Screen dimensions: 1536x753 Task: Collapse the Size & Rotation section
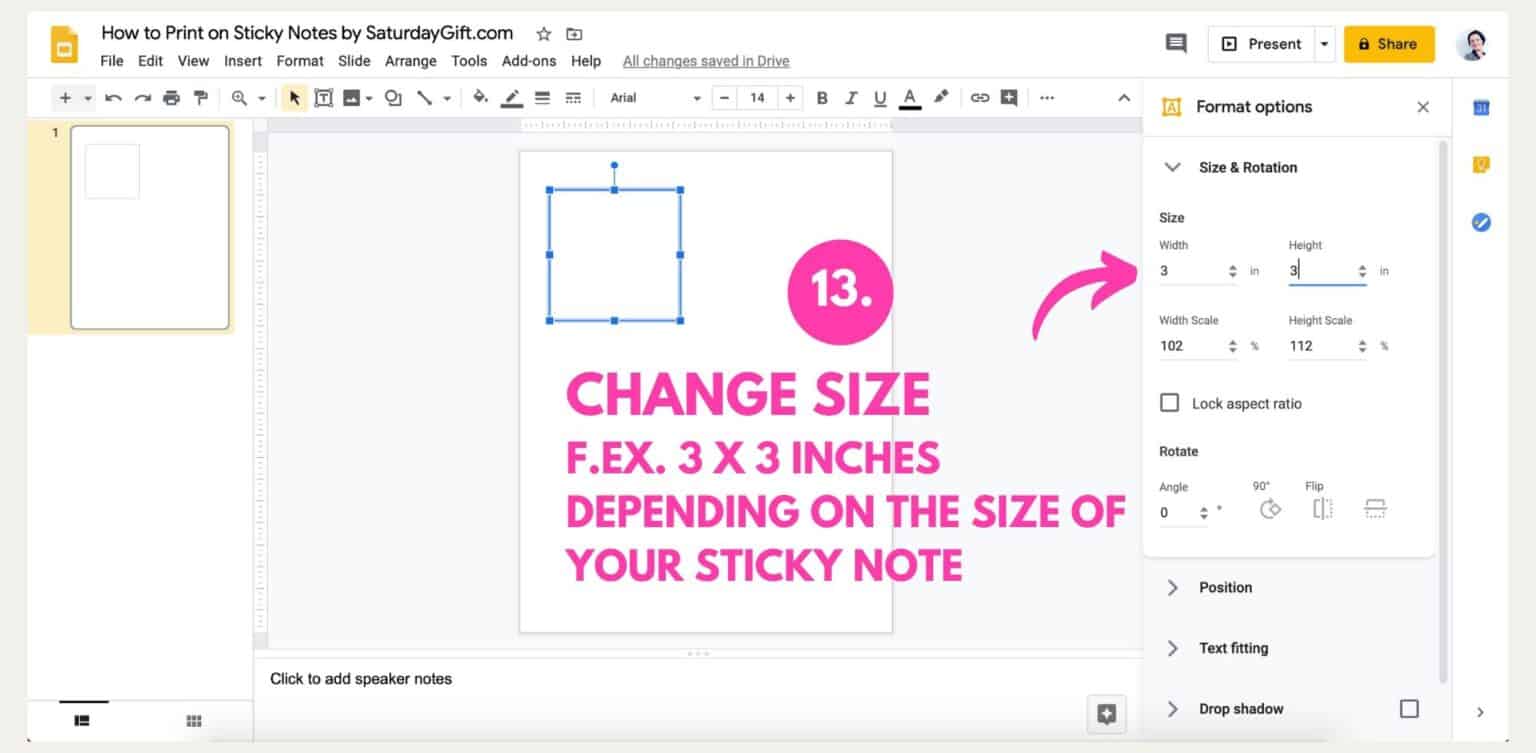click(1171, 167)
